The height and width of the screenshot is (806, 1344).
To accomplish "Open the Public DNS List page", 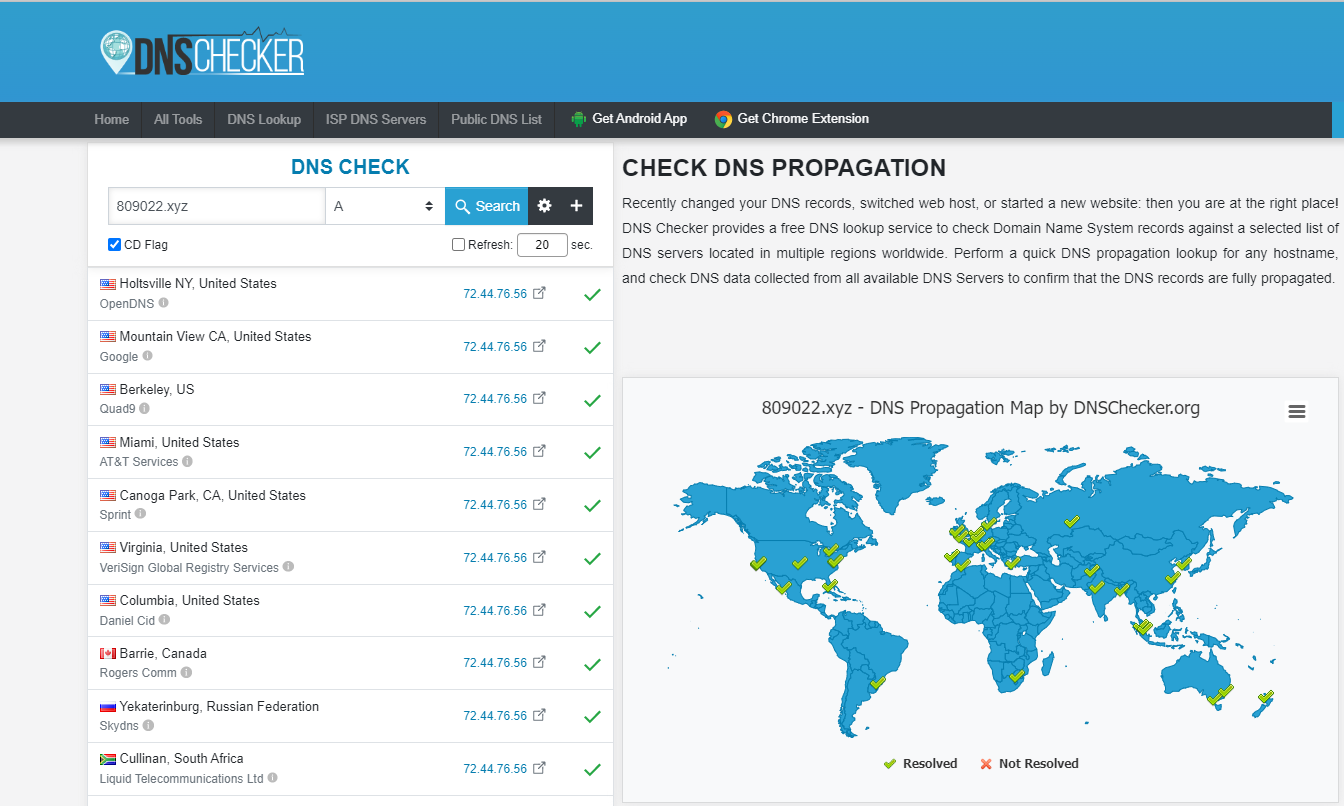I will click(x=496, y=118).
